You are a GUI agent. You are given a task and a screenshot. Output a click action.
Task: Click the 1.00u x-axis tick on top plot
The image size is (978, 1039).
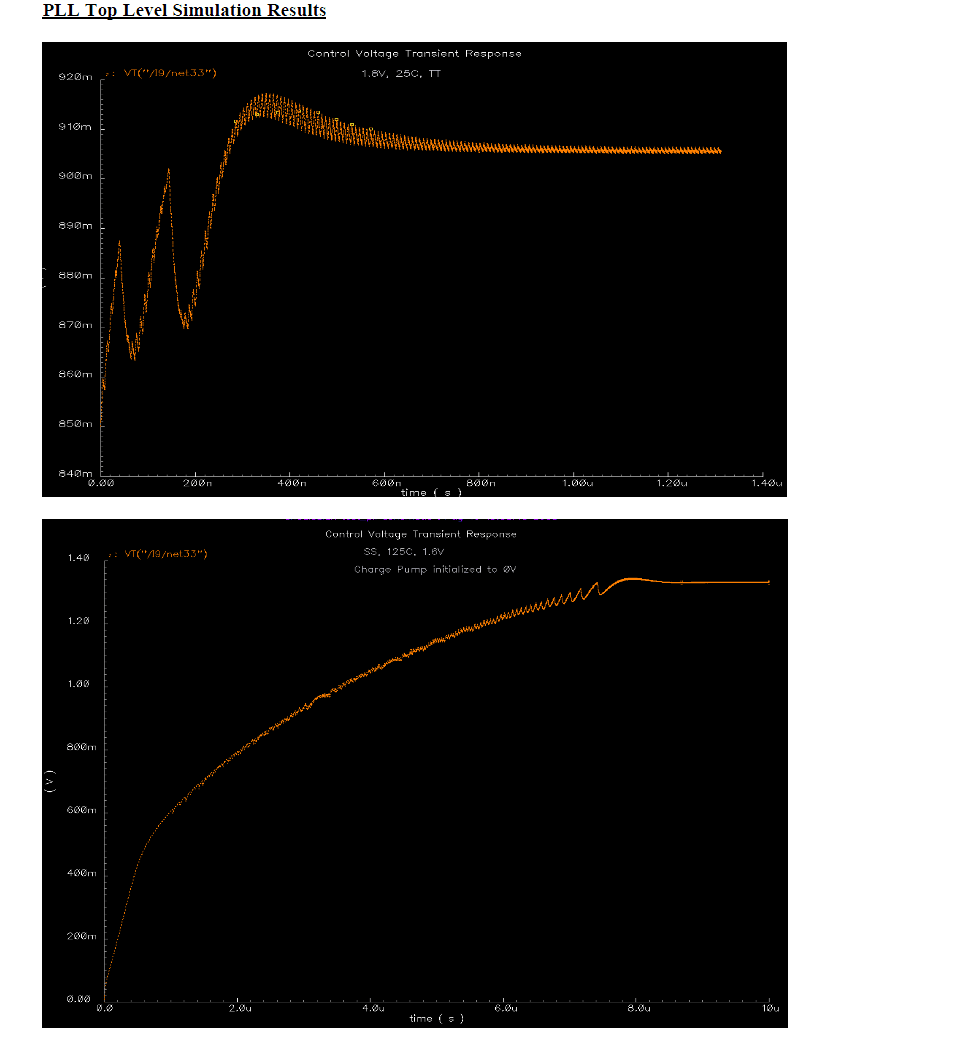[x=578, y=483]
